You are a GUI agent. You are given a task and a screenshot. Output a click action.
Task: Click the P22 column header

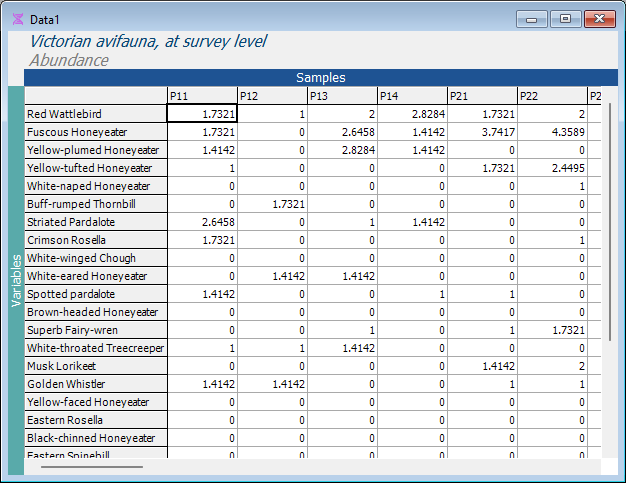pos(551,96)
